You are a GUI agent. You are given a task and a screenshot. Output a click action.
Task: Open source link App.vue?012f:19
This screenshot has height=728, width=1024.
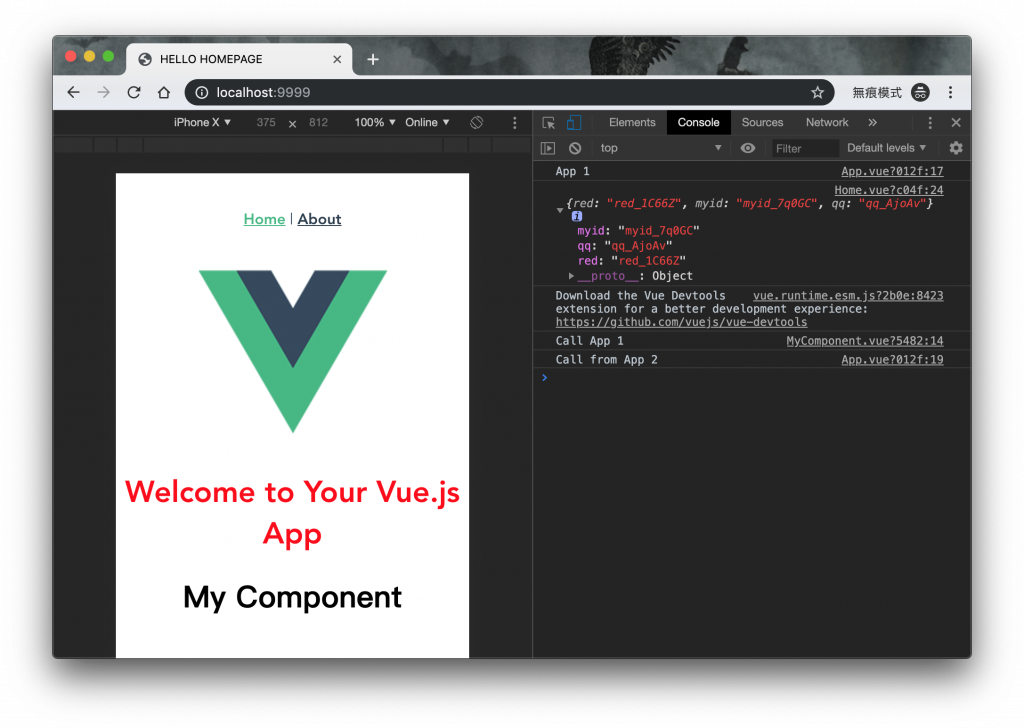pos(892,360)
